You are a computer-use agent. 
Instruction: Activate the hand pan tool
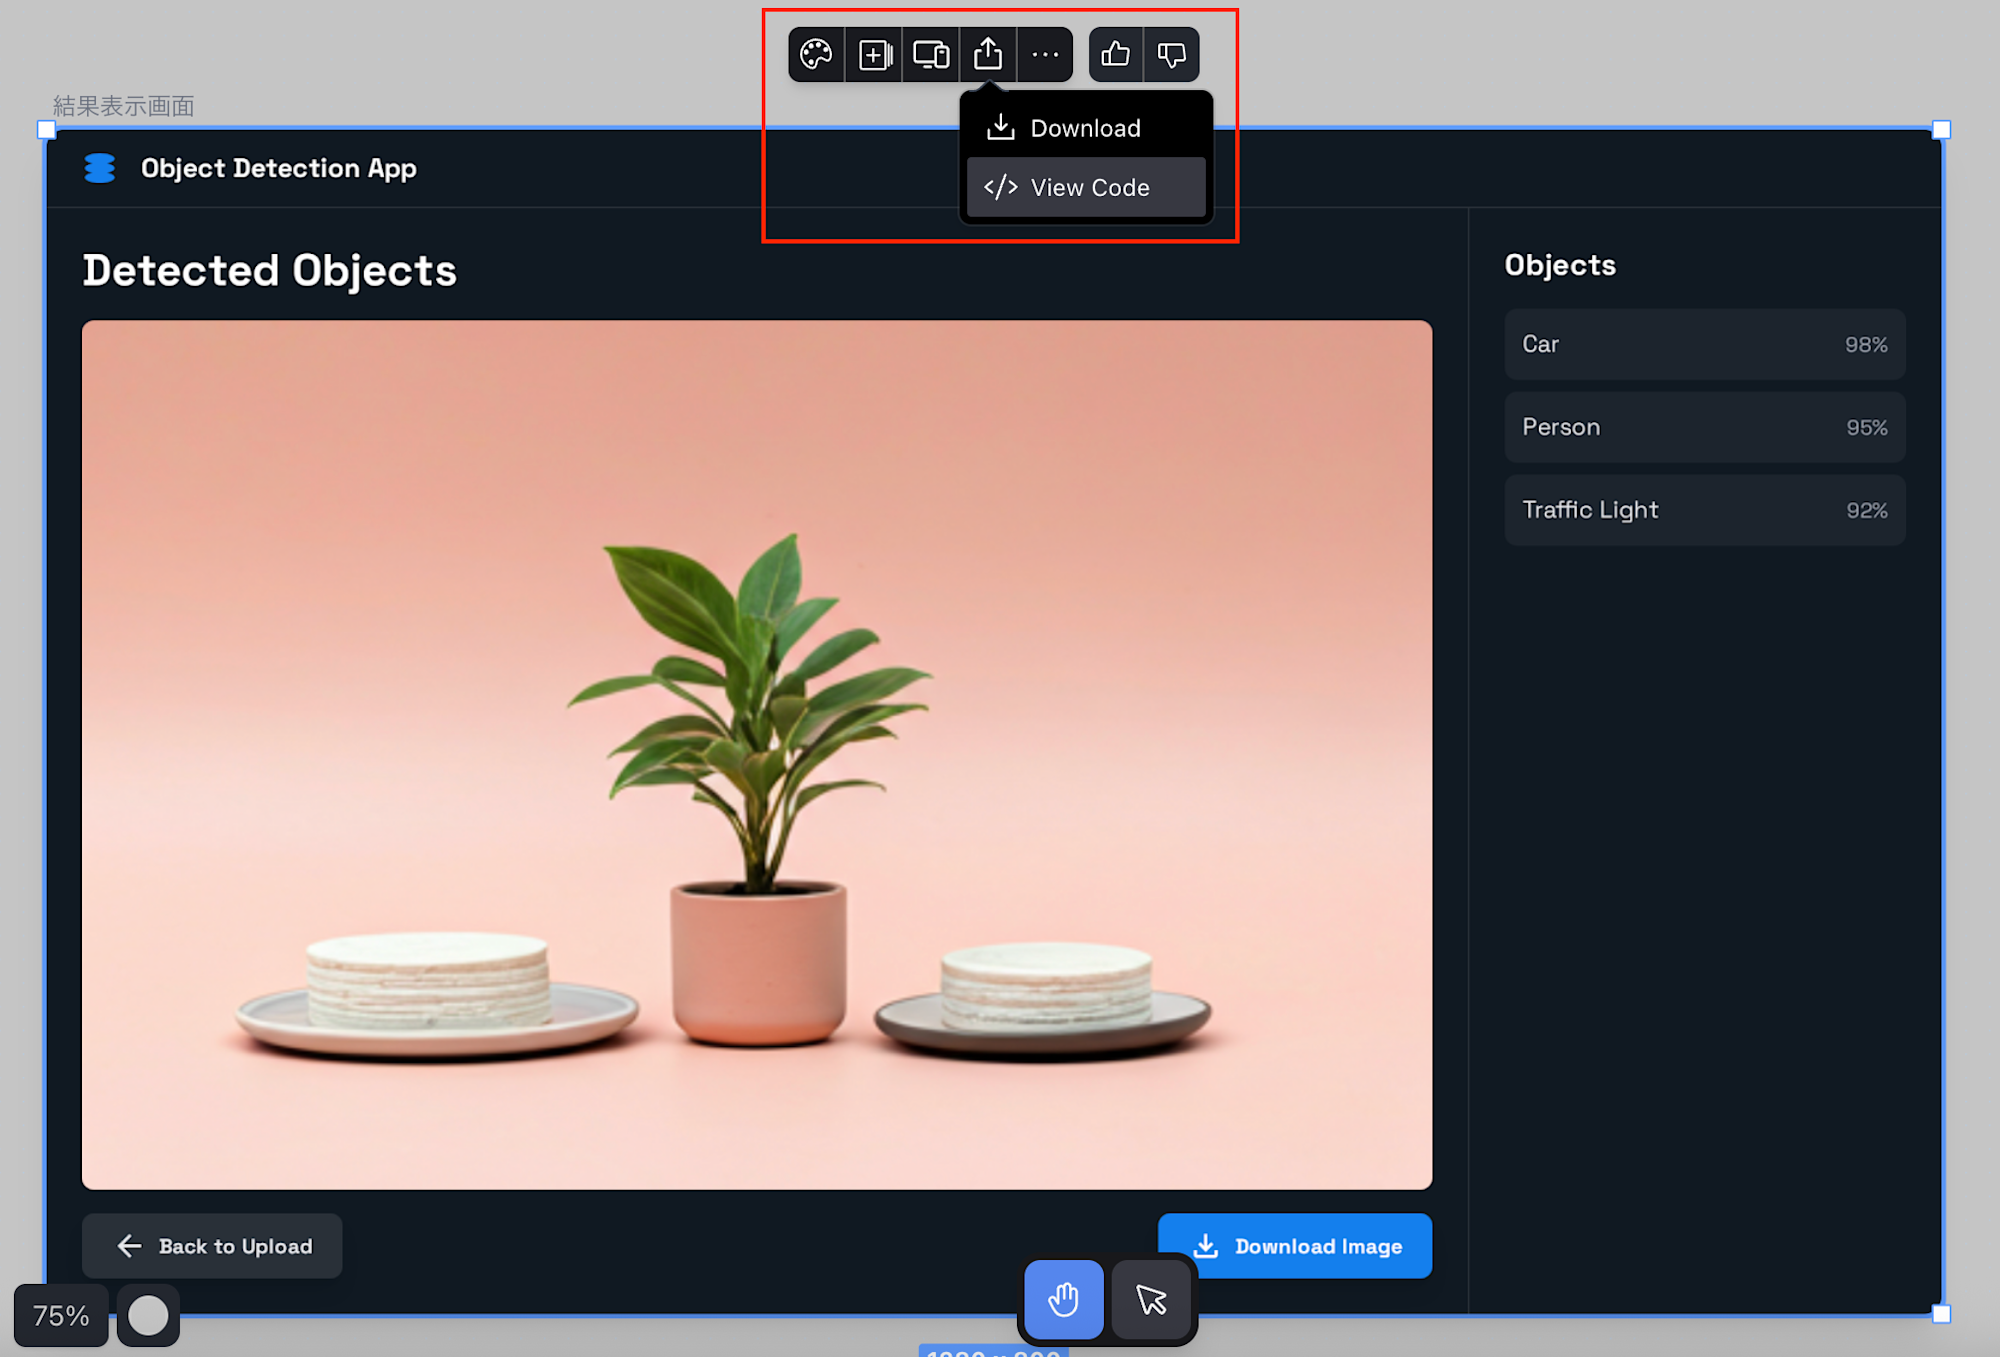click(1063, 1299)
